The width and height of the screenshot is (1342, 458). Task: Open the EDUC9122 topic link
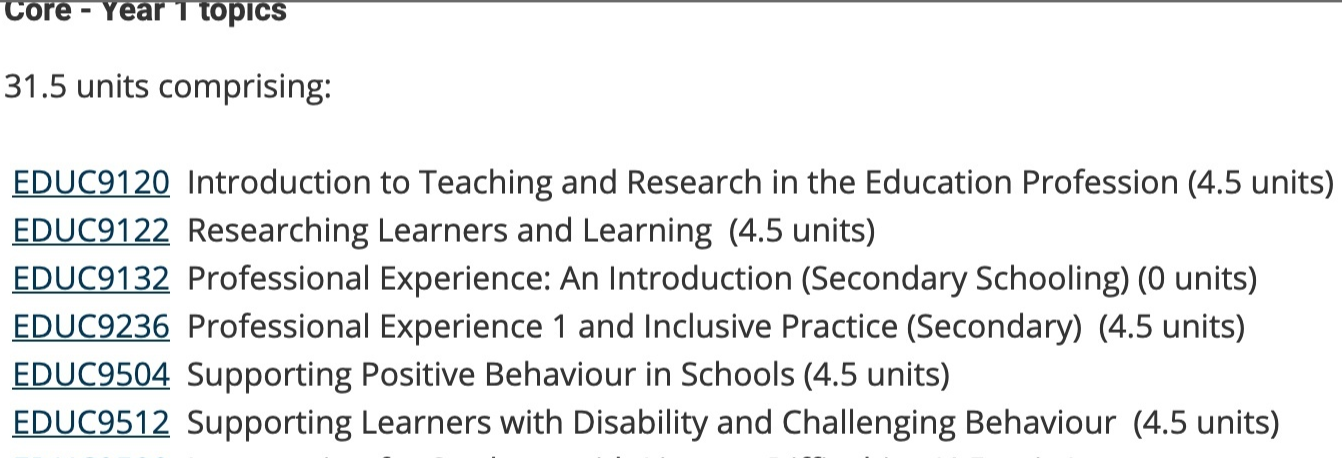point(91,231)
